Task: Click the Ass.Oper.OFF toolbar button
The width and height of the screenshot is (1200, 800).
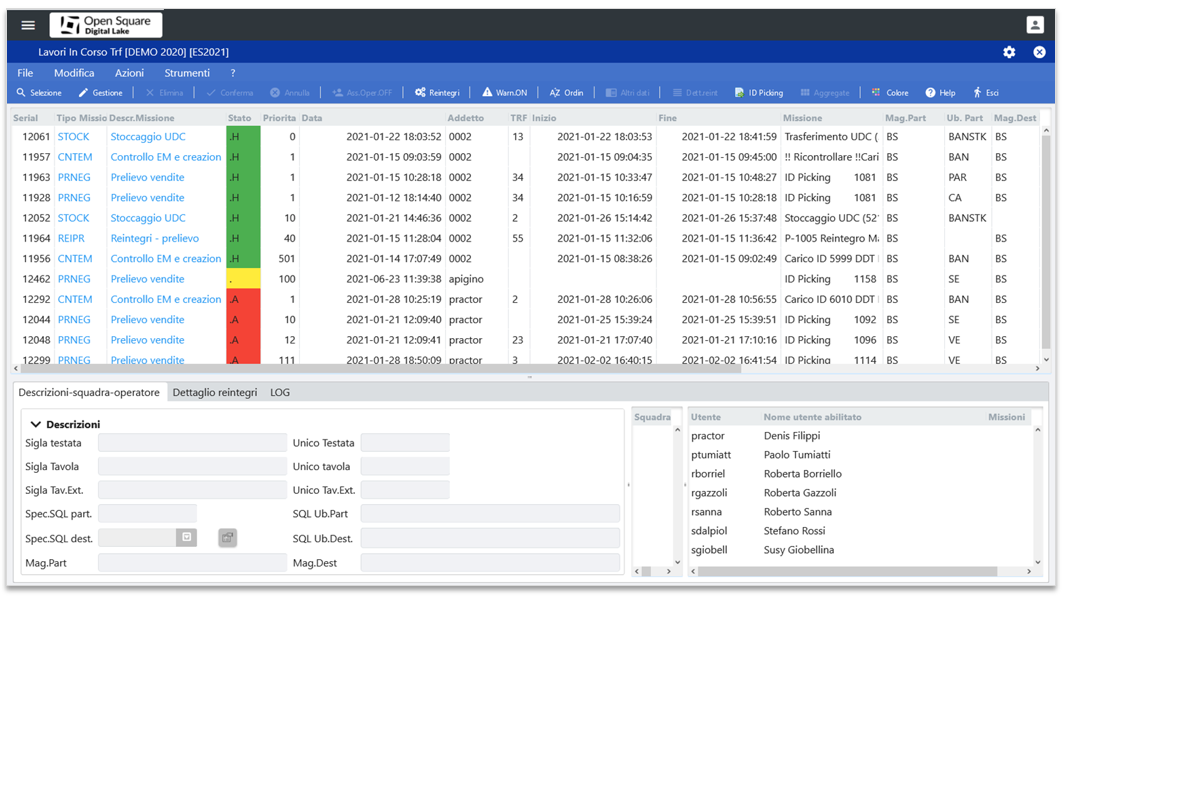Action: pos(362,93)
